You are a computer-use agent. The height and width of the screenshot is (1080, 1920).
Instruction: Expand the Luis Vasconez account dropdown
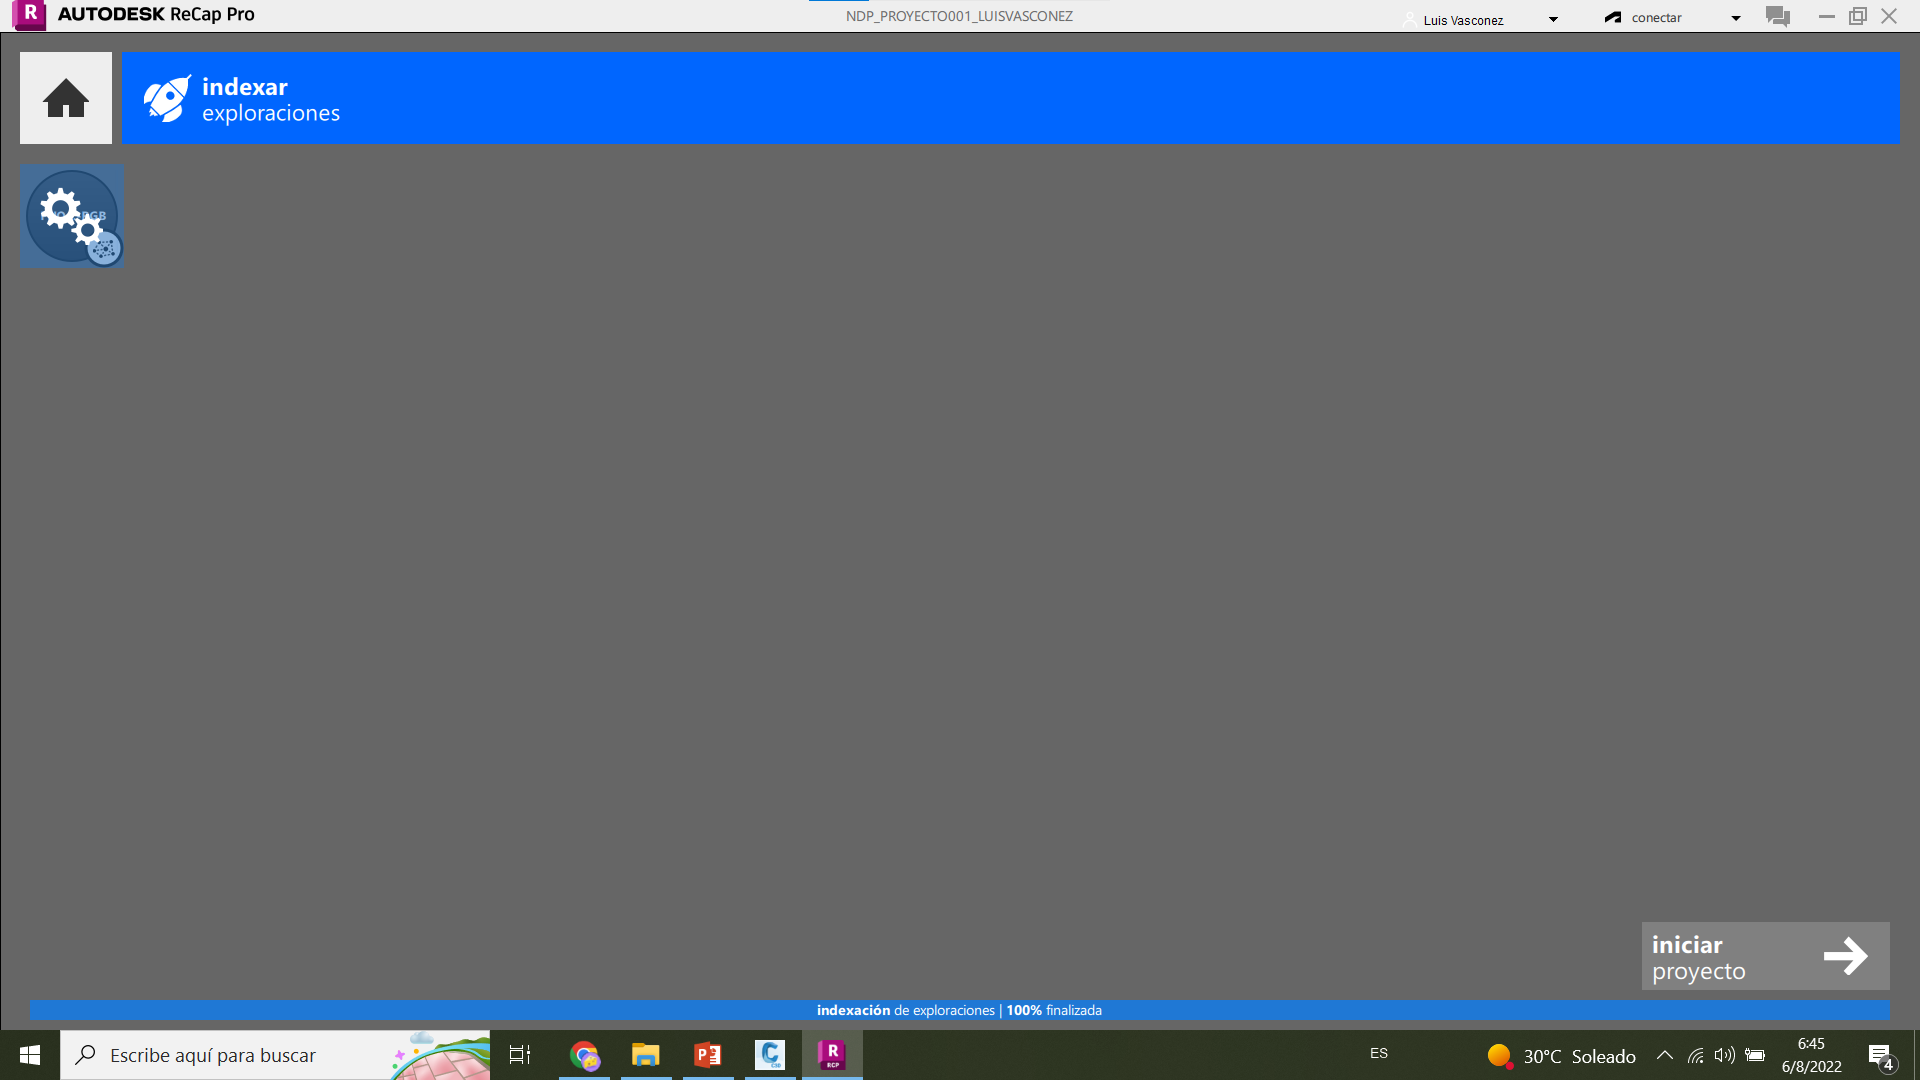1553,19
